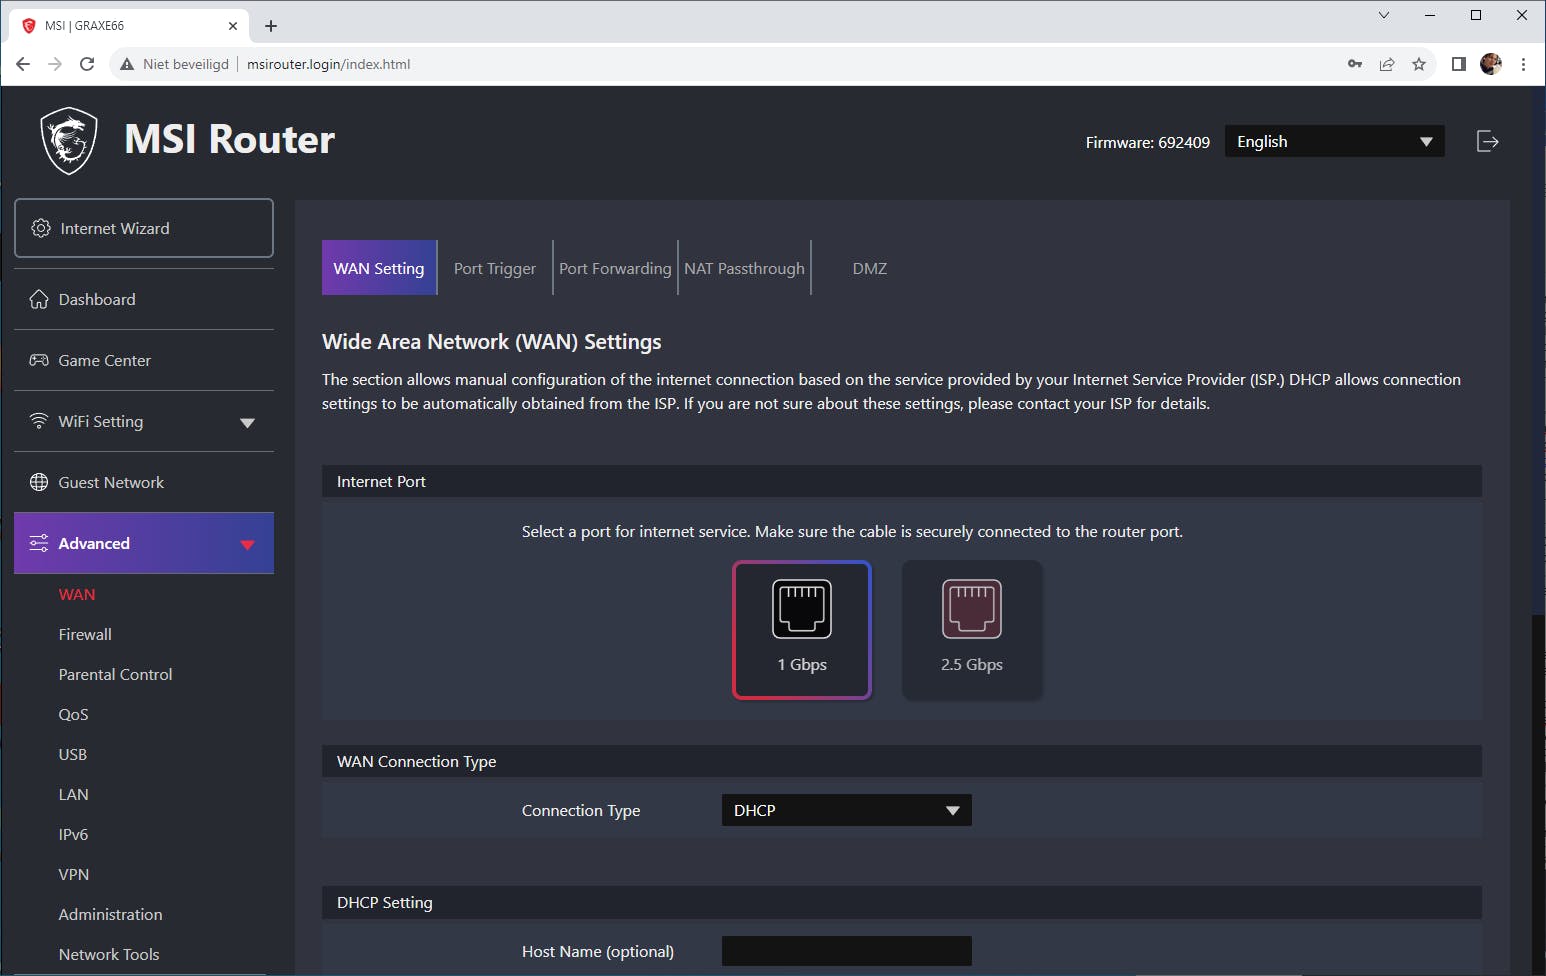Open a new browser tab
Image resolution: width=1546 pixels, height=976 pixels.
[271, 26]
